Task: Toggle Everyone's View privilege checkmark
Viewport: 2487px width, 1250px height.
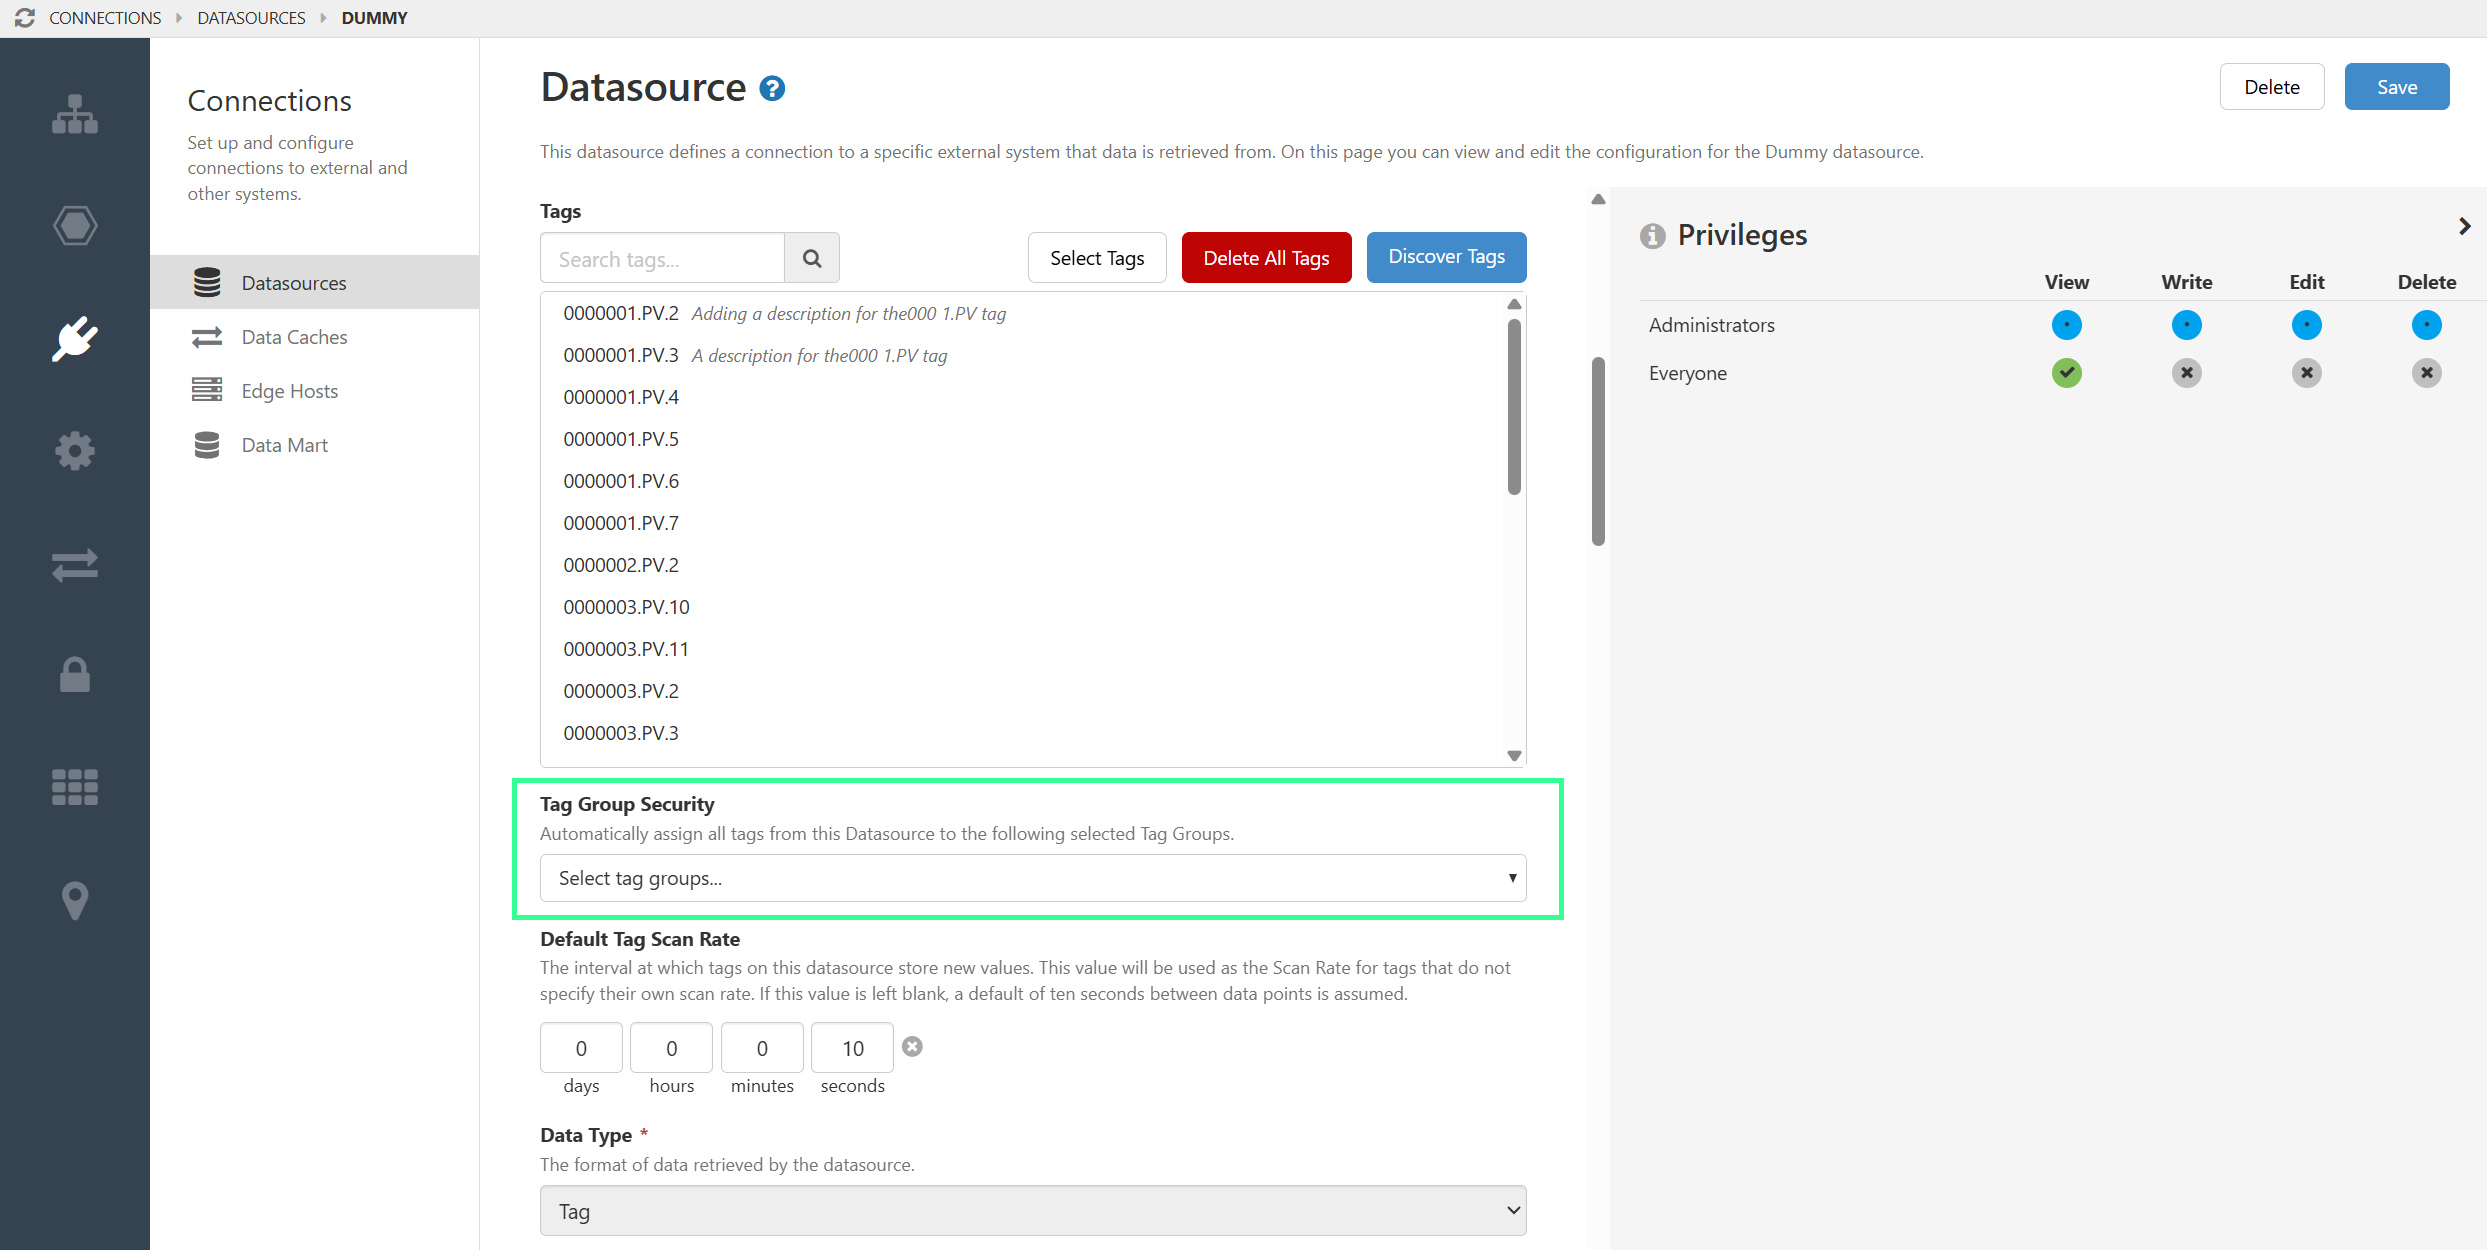Action: click(2066, 373)
